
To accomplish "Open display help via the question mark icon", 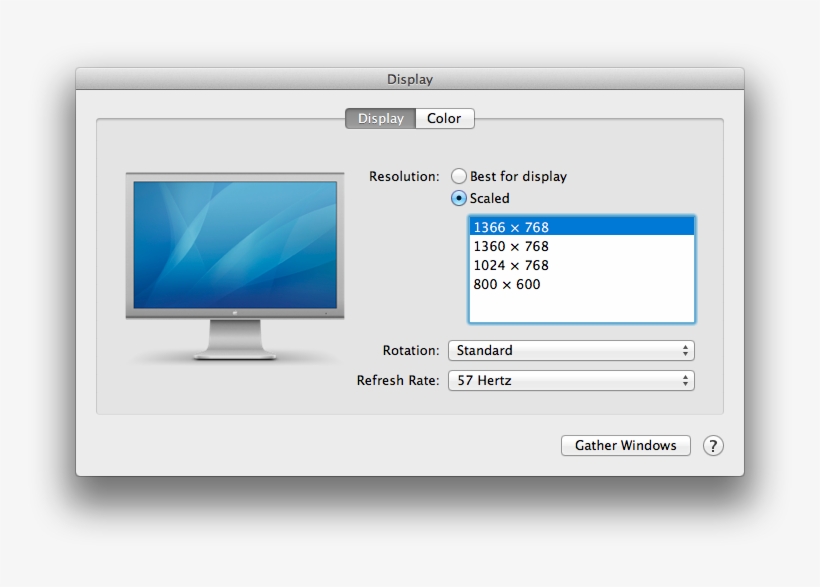I will point(714,445).
